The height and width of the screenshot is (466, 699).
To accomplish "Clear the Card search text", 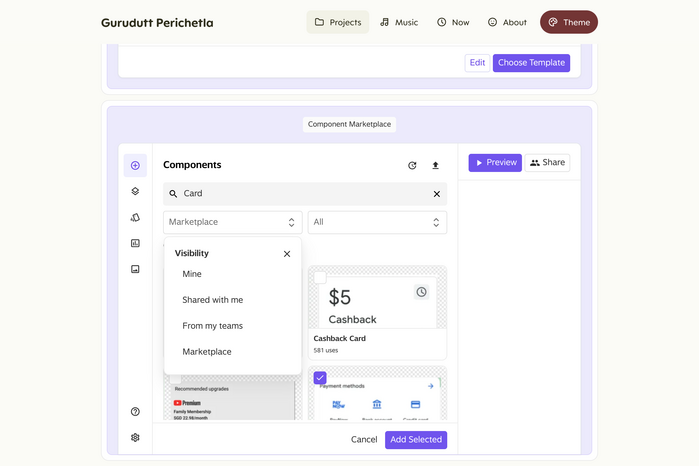I will point(436,194).
